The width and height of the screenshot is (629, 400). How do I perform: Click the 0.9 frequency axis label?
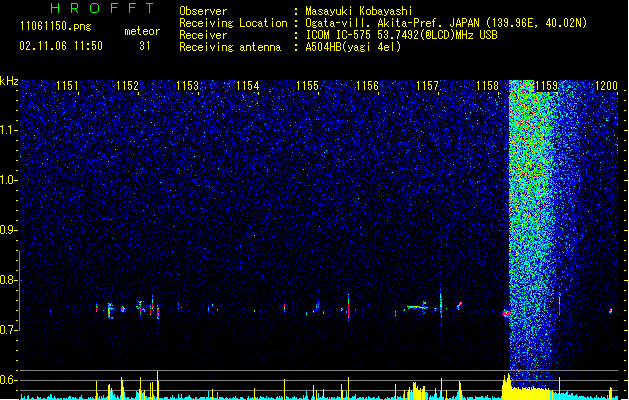point(9,230)
